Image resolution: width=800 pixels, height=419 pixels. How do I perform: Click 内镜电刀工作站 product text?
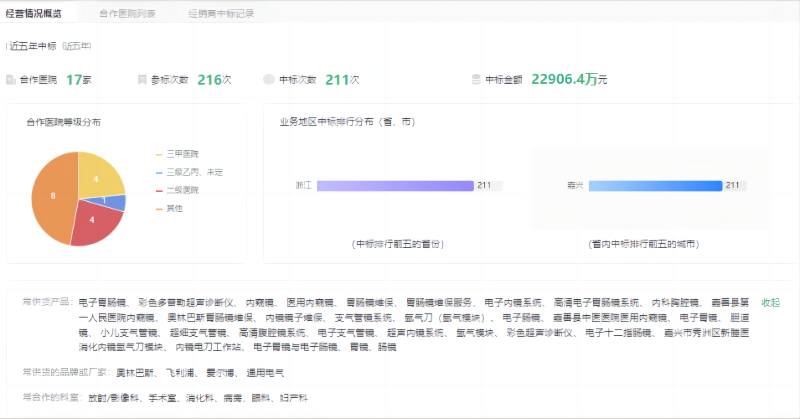click(x=208, y=347)
